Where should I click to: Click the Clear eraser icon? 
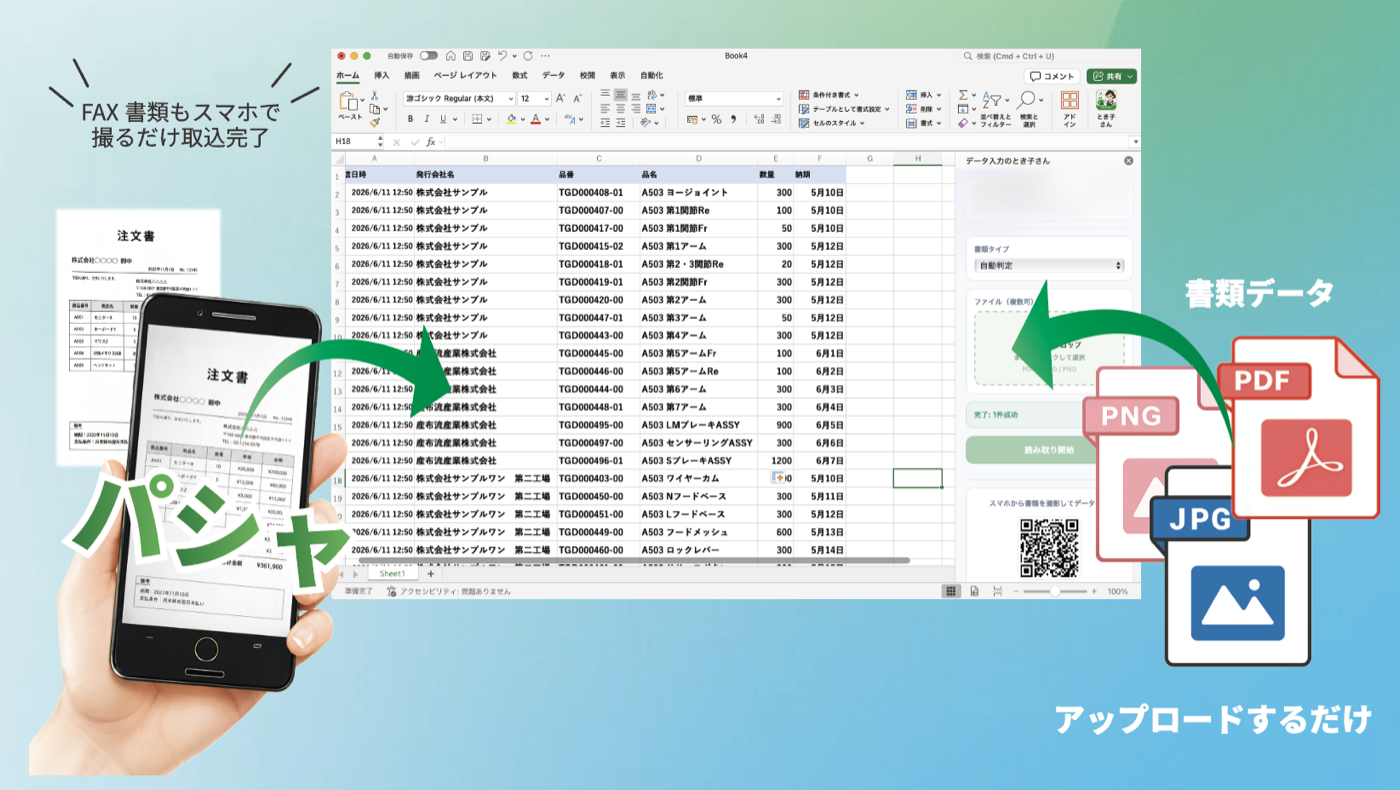pos(963,123)
